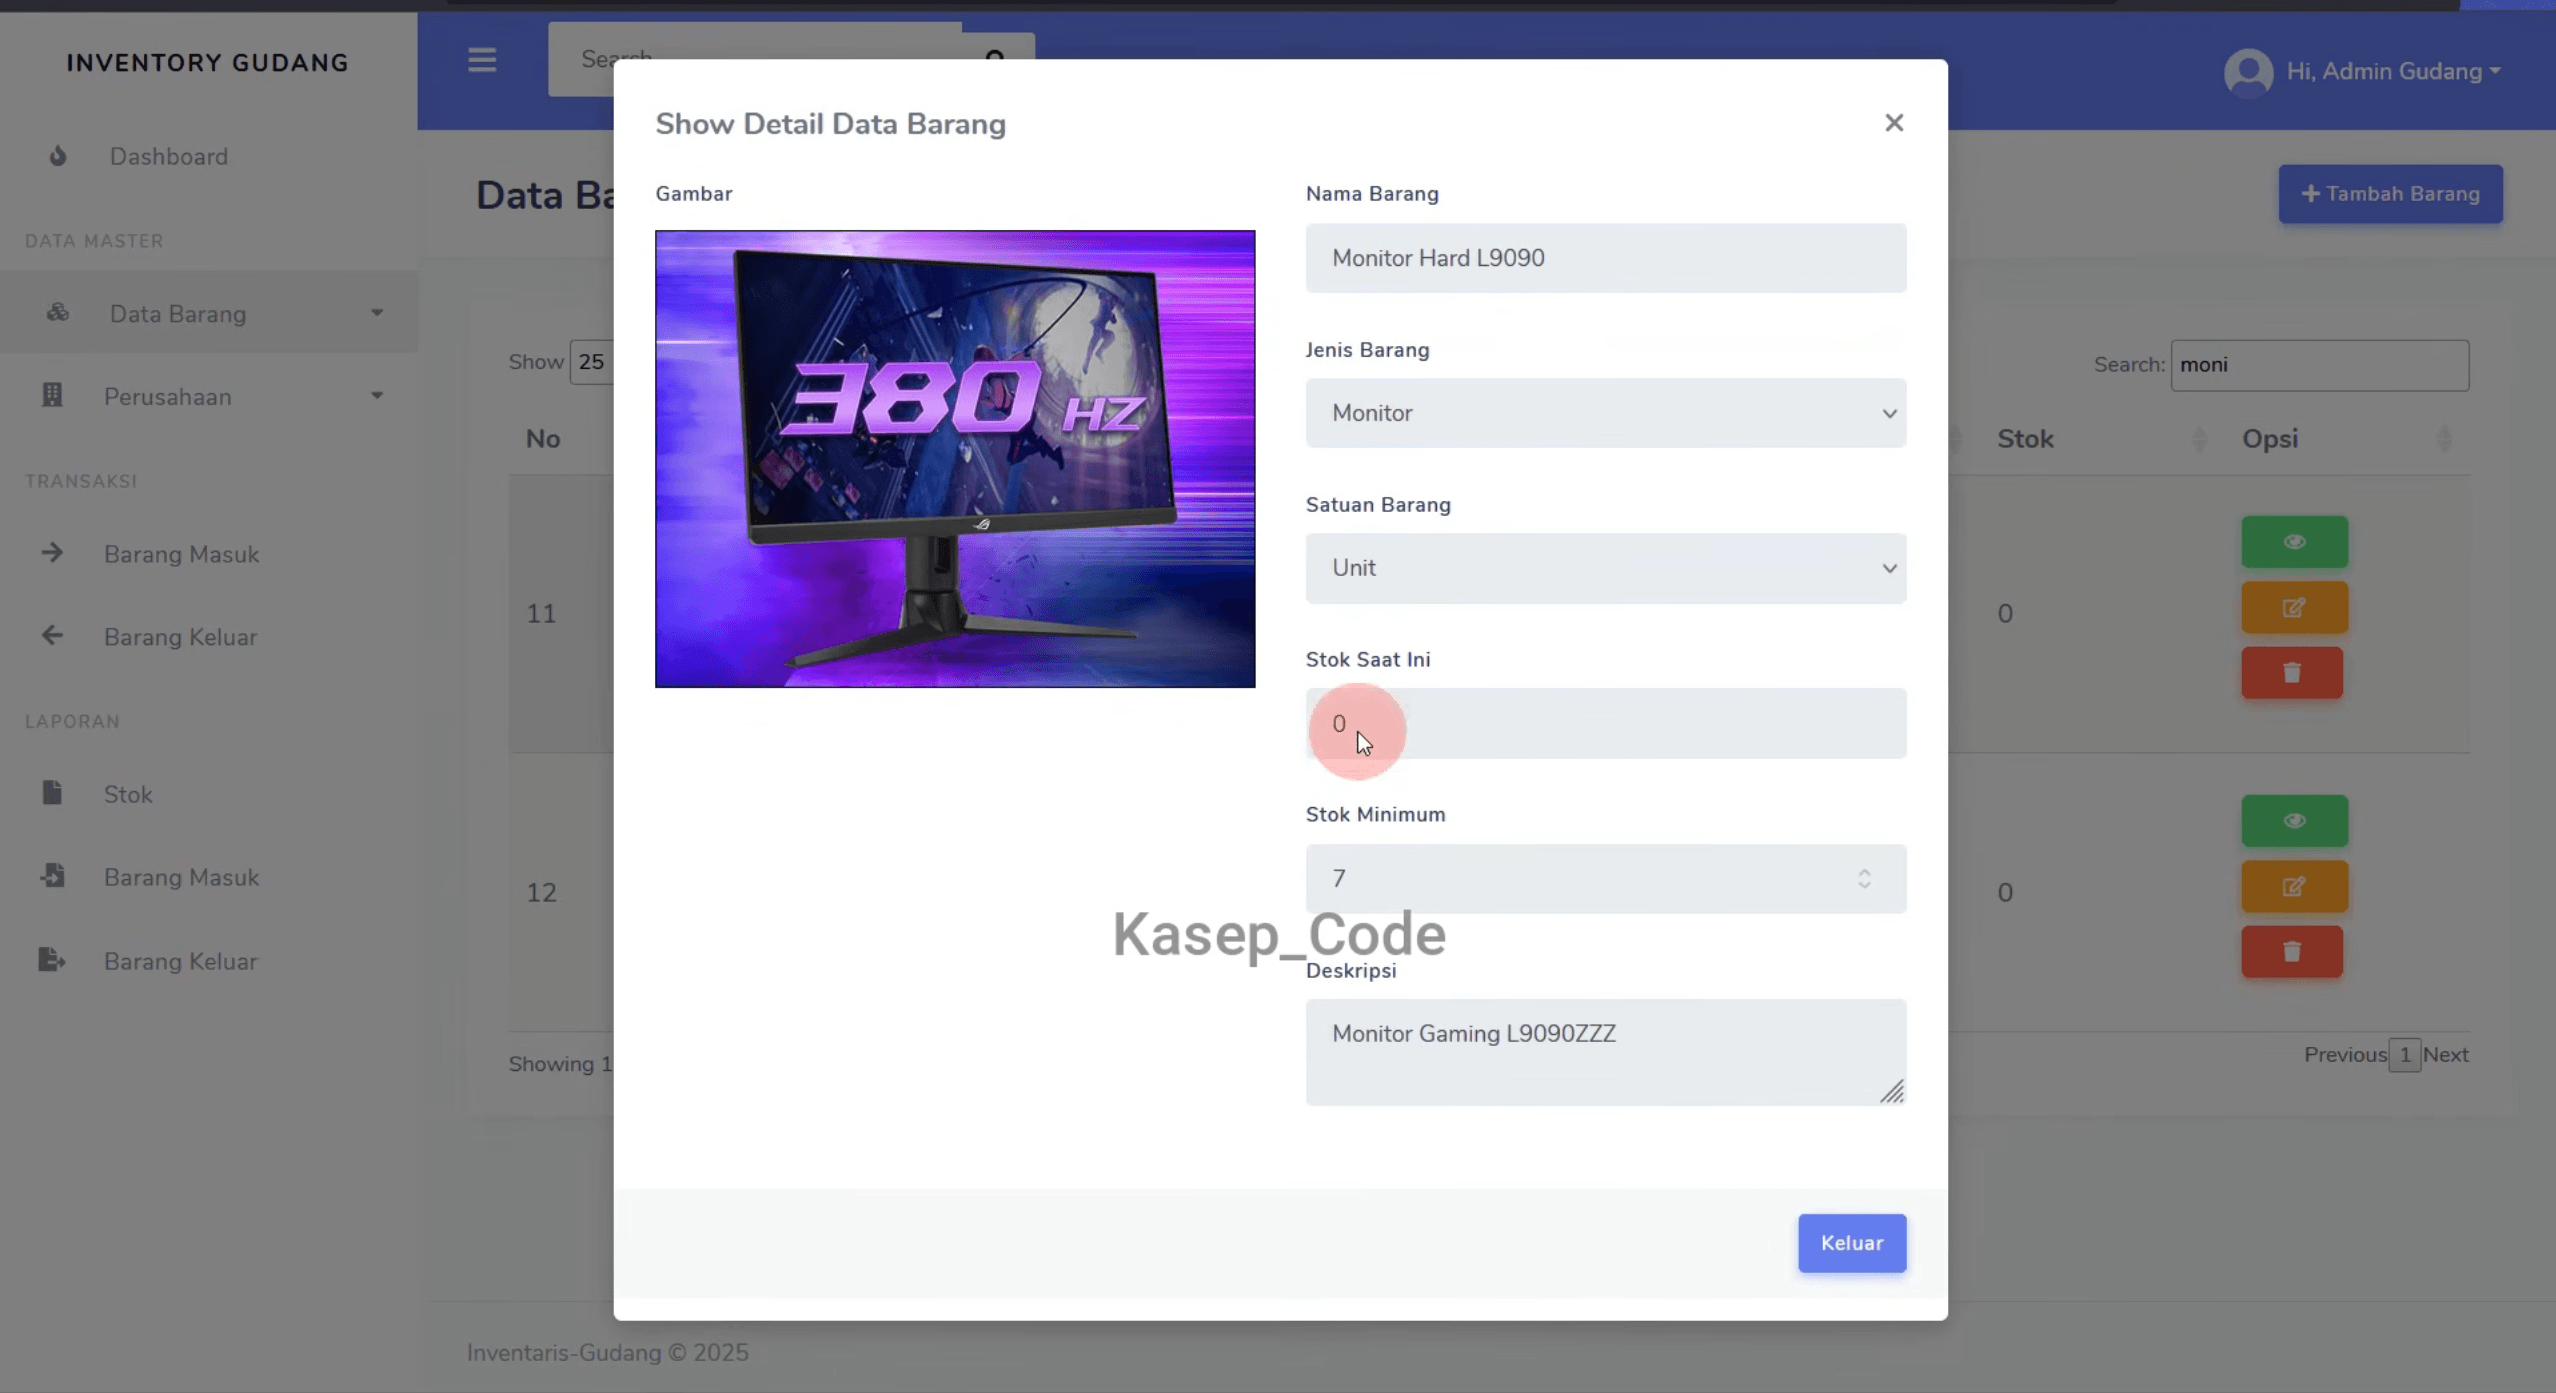Open the Satuan Barang dropdown showing Unit
Screen dimensions: 2556x1393
coord(1605,568)
